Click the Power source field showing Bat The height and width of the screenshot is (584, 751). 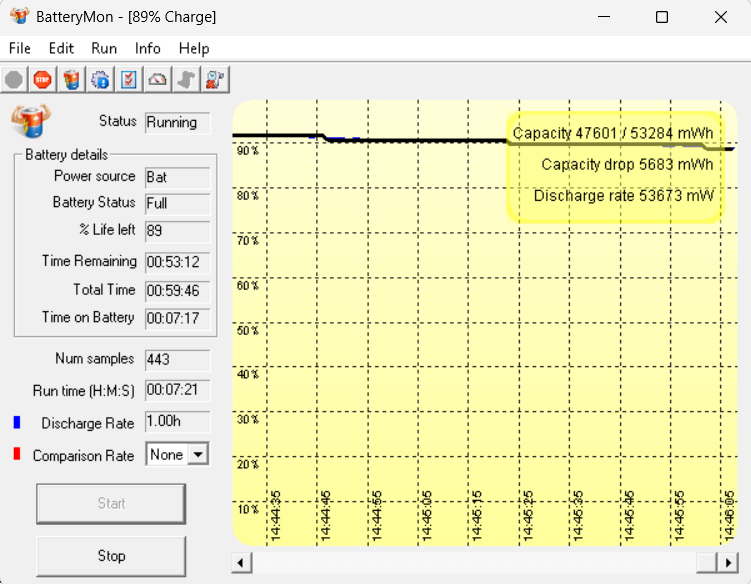pyautogui.click(x=178, y=177)
